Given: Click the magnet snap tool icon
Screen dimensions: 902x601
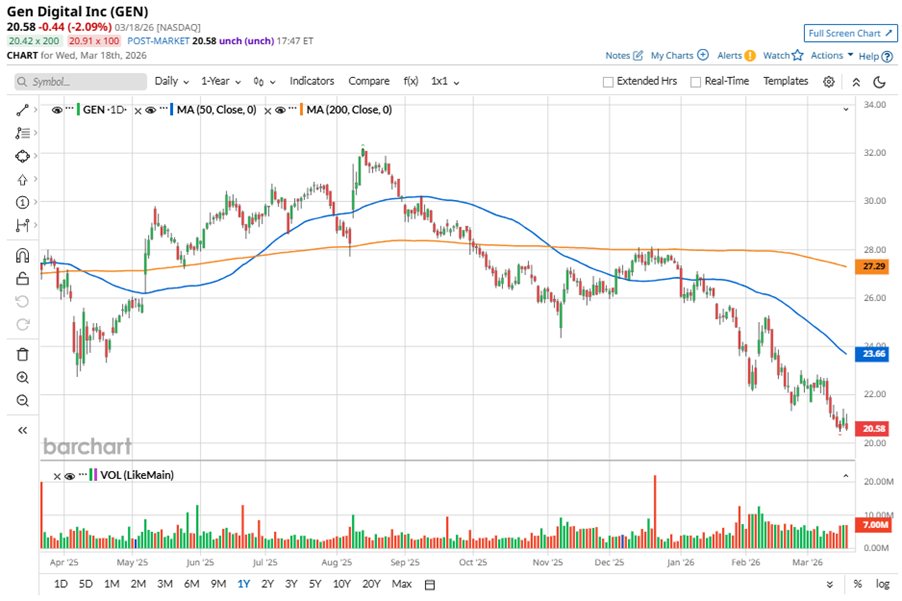Looking at the screenshot, I should pyautogui.click(x=22, y=256).
